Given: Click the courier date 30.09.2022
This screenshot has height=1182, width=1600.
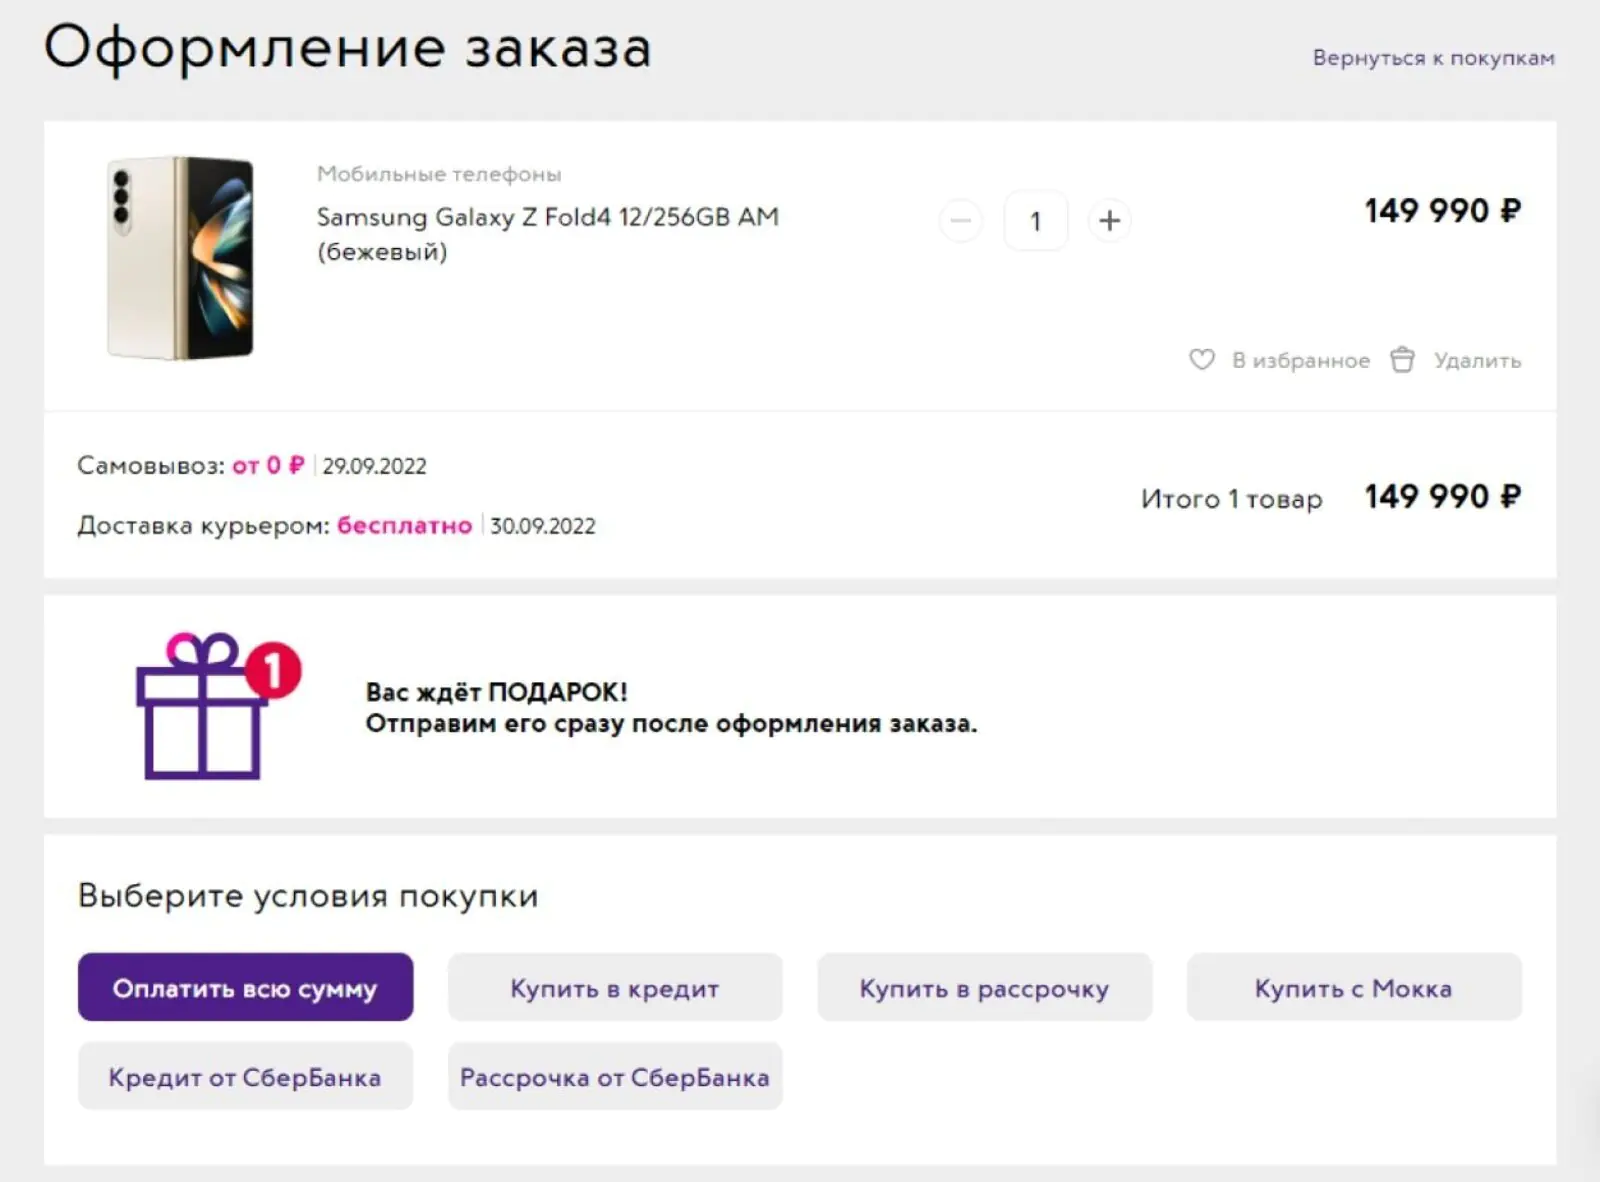Looking at the screenshot, I should tap(543, 526).
